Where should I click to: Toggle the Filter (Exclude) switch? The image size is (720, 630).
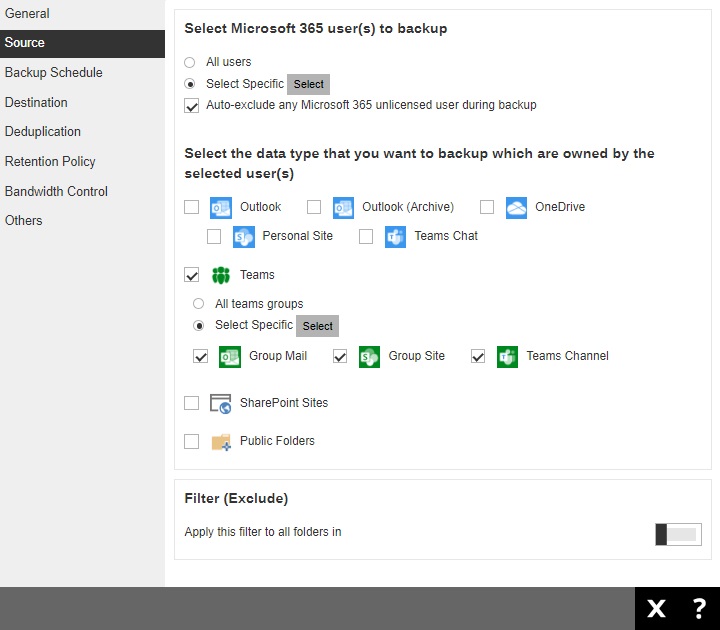(678, 534)
